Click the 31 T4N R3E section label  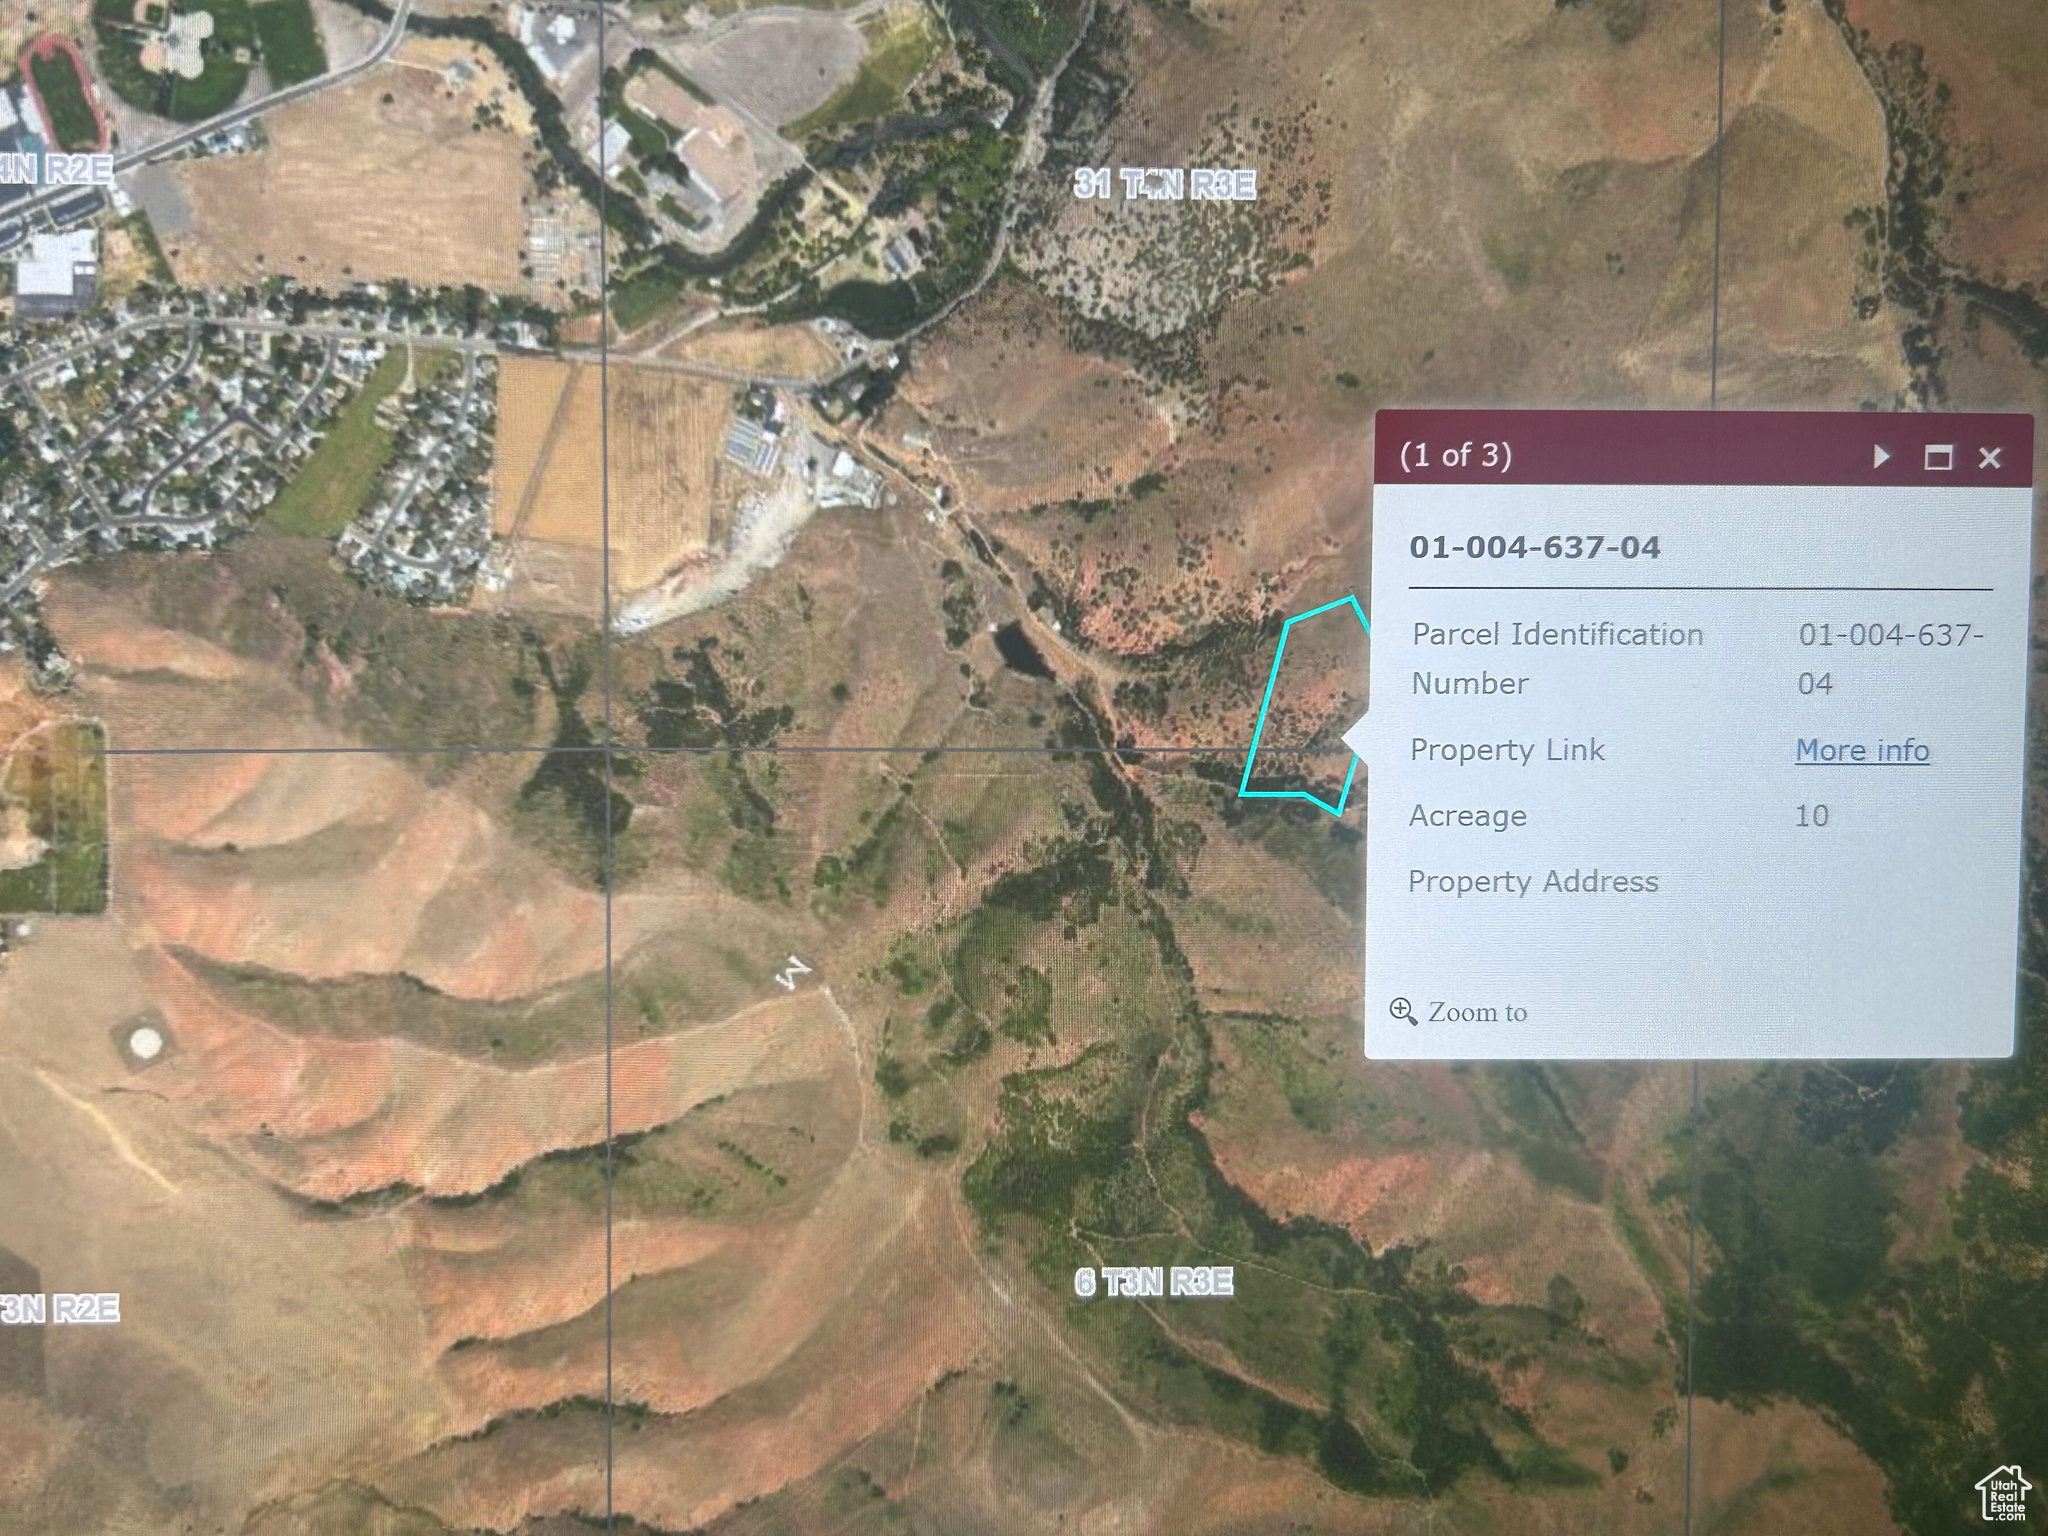(x=1165, y=184)
